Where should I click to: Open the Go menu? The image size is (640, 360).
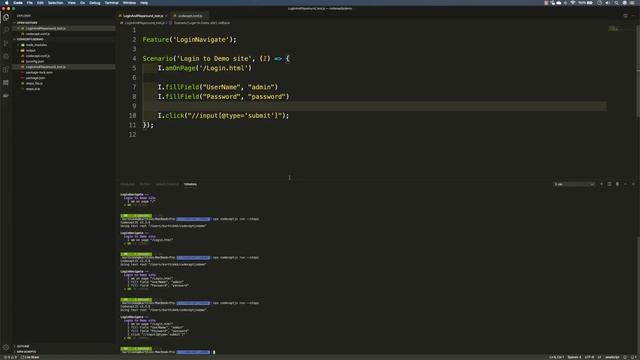tap(82, 3)
